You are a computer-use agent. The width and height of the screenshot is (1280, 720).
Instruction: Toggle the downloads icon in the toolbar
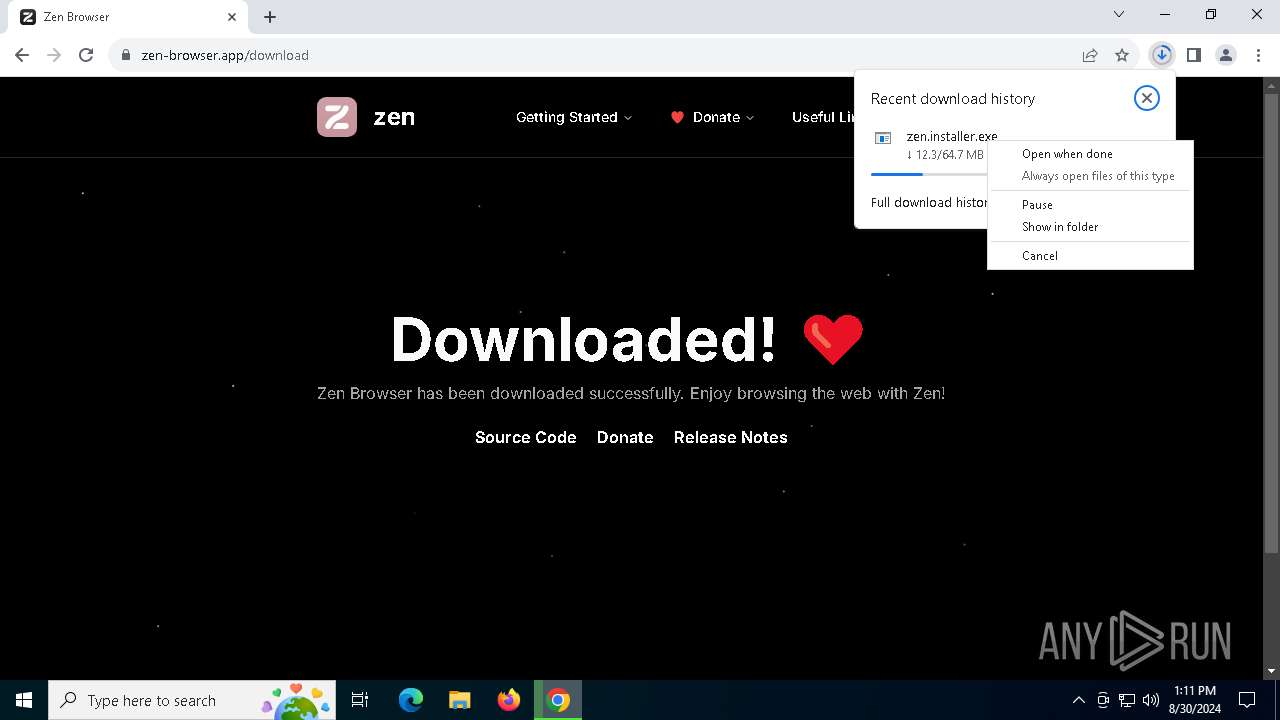(1161, 55)
